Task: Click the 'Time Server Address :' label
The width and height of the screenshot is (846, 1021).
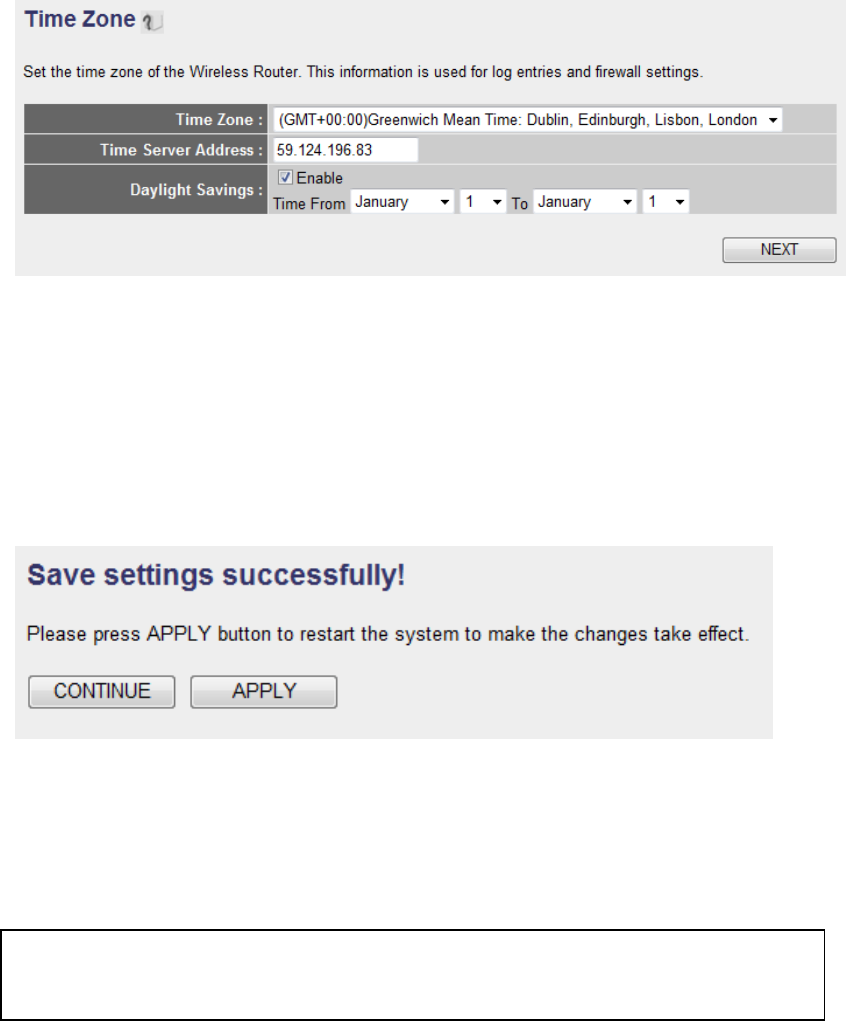Action: pyautogui.click(x=181, y=150)
